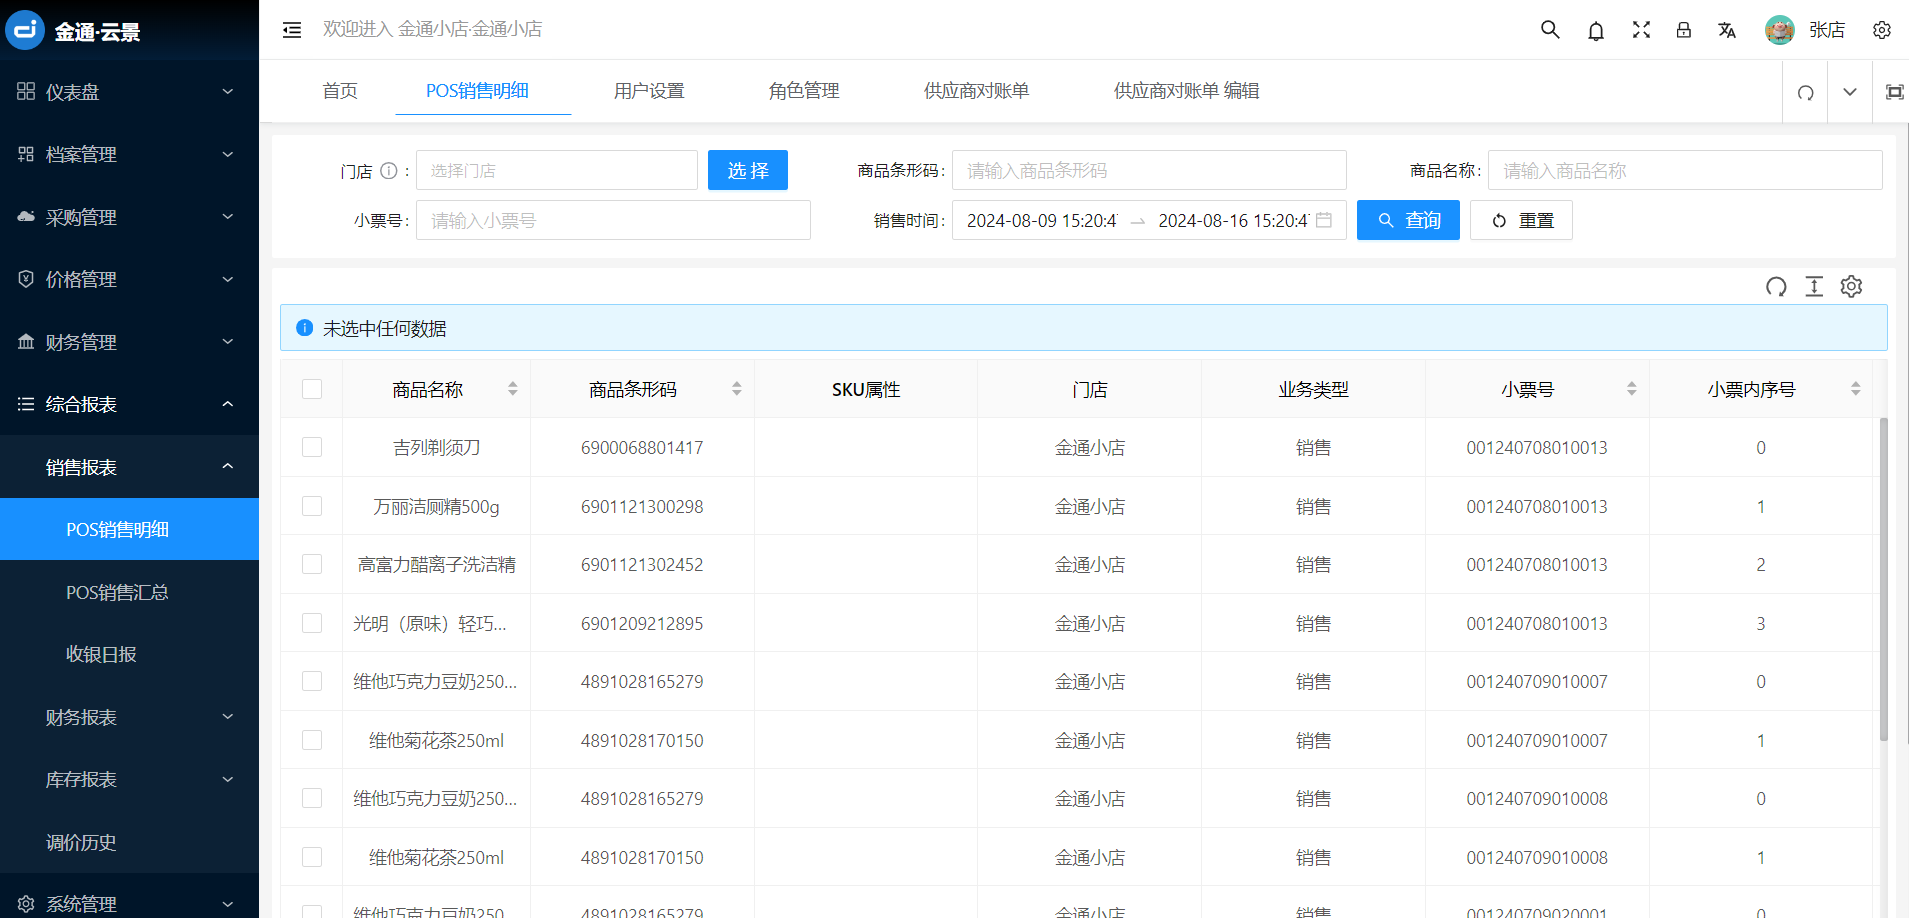This screenshot has width=1909, height=918.
Task: Refresh the table data icon
Action: coord(1776,287)
